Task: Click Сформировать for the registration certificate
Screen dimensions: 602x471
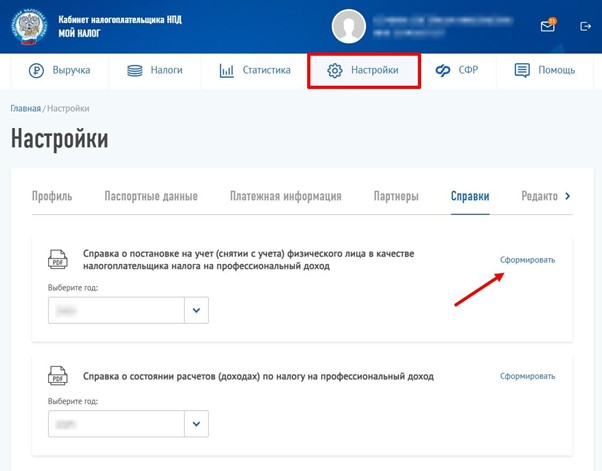Action: pos(527,260)
